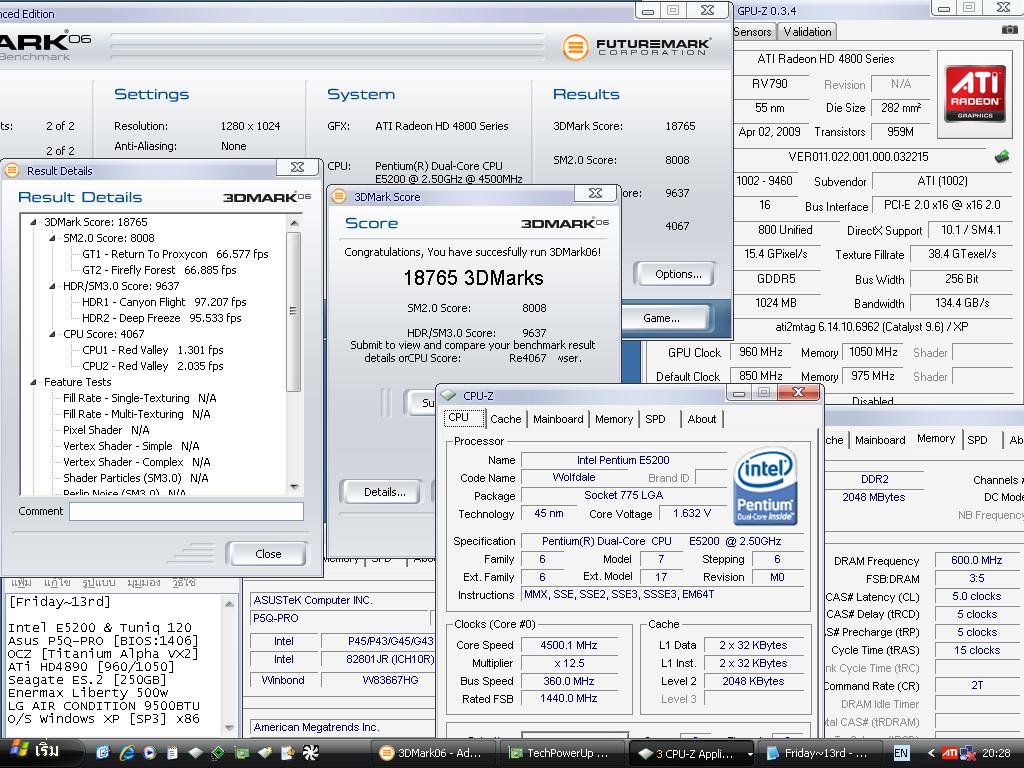This screenshot has height=768, width=1024.
Task: Collapse the SM2.0 Score tree node
Action: click(54, 238)
